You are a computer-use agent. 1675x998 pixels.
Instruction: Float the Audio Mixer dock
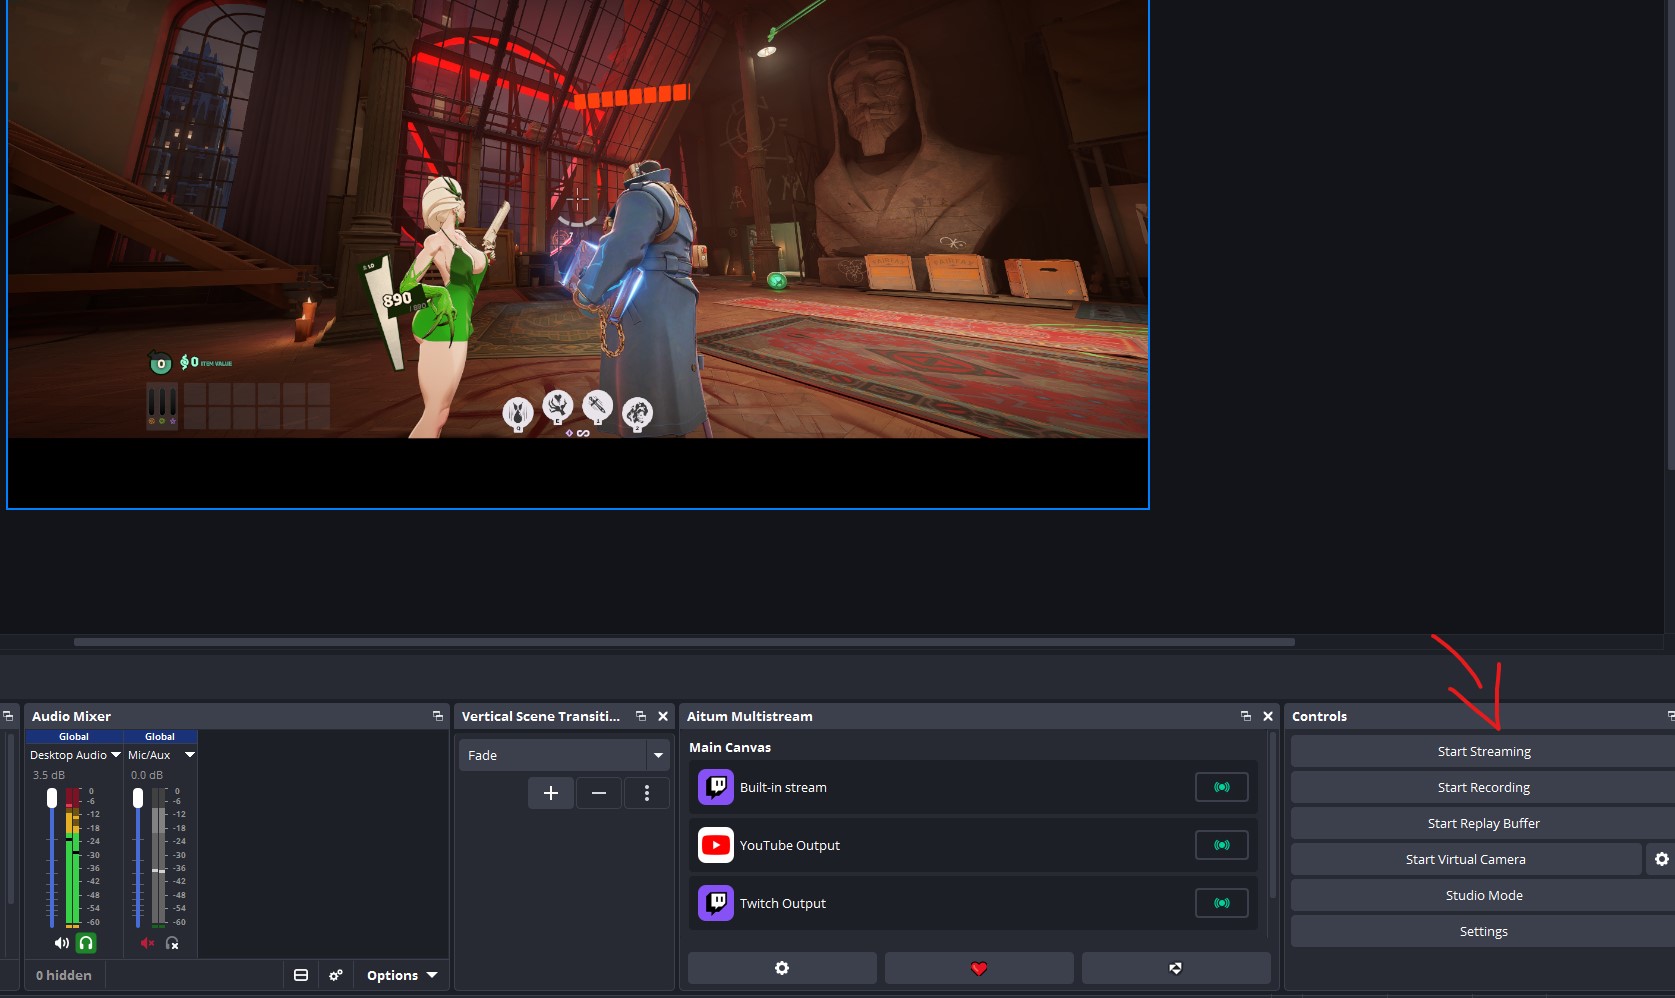pyautogui.click(x=437, y=716)
